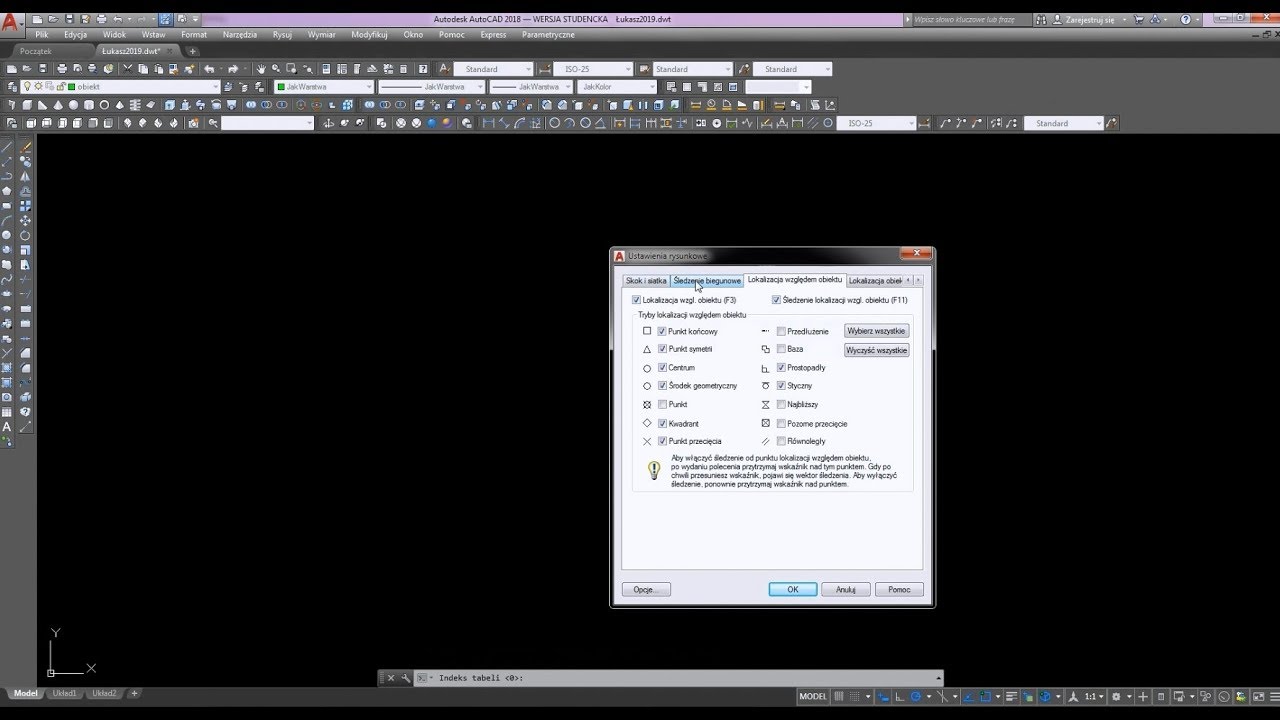Enable the Przedłużenie checkbox
The height and width of the screenshot is (720, 1280).
[x=781, y=331]
